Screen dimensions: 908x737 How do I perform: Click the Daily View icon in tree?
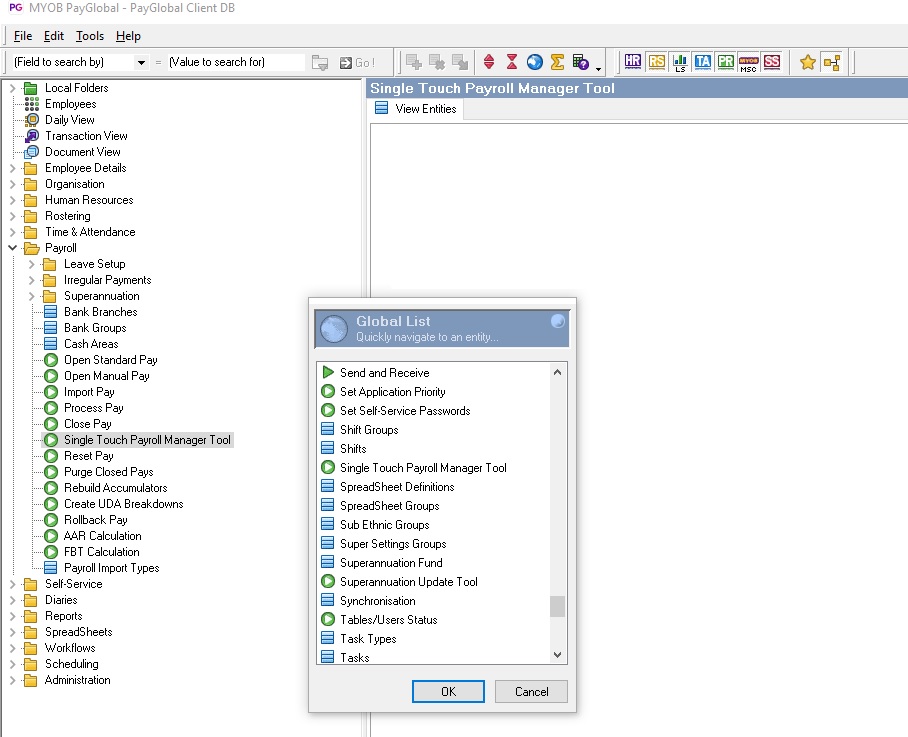click(32, 120)
